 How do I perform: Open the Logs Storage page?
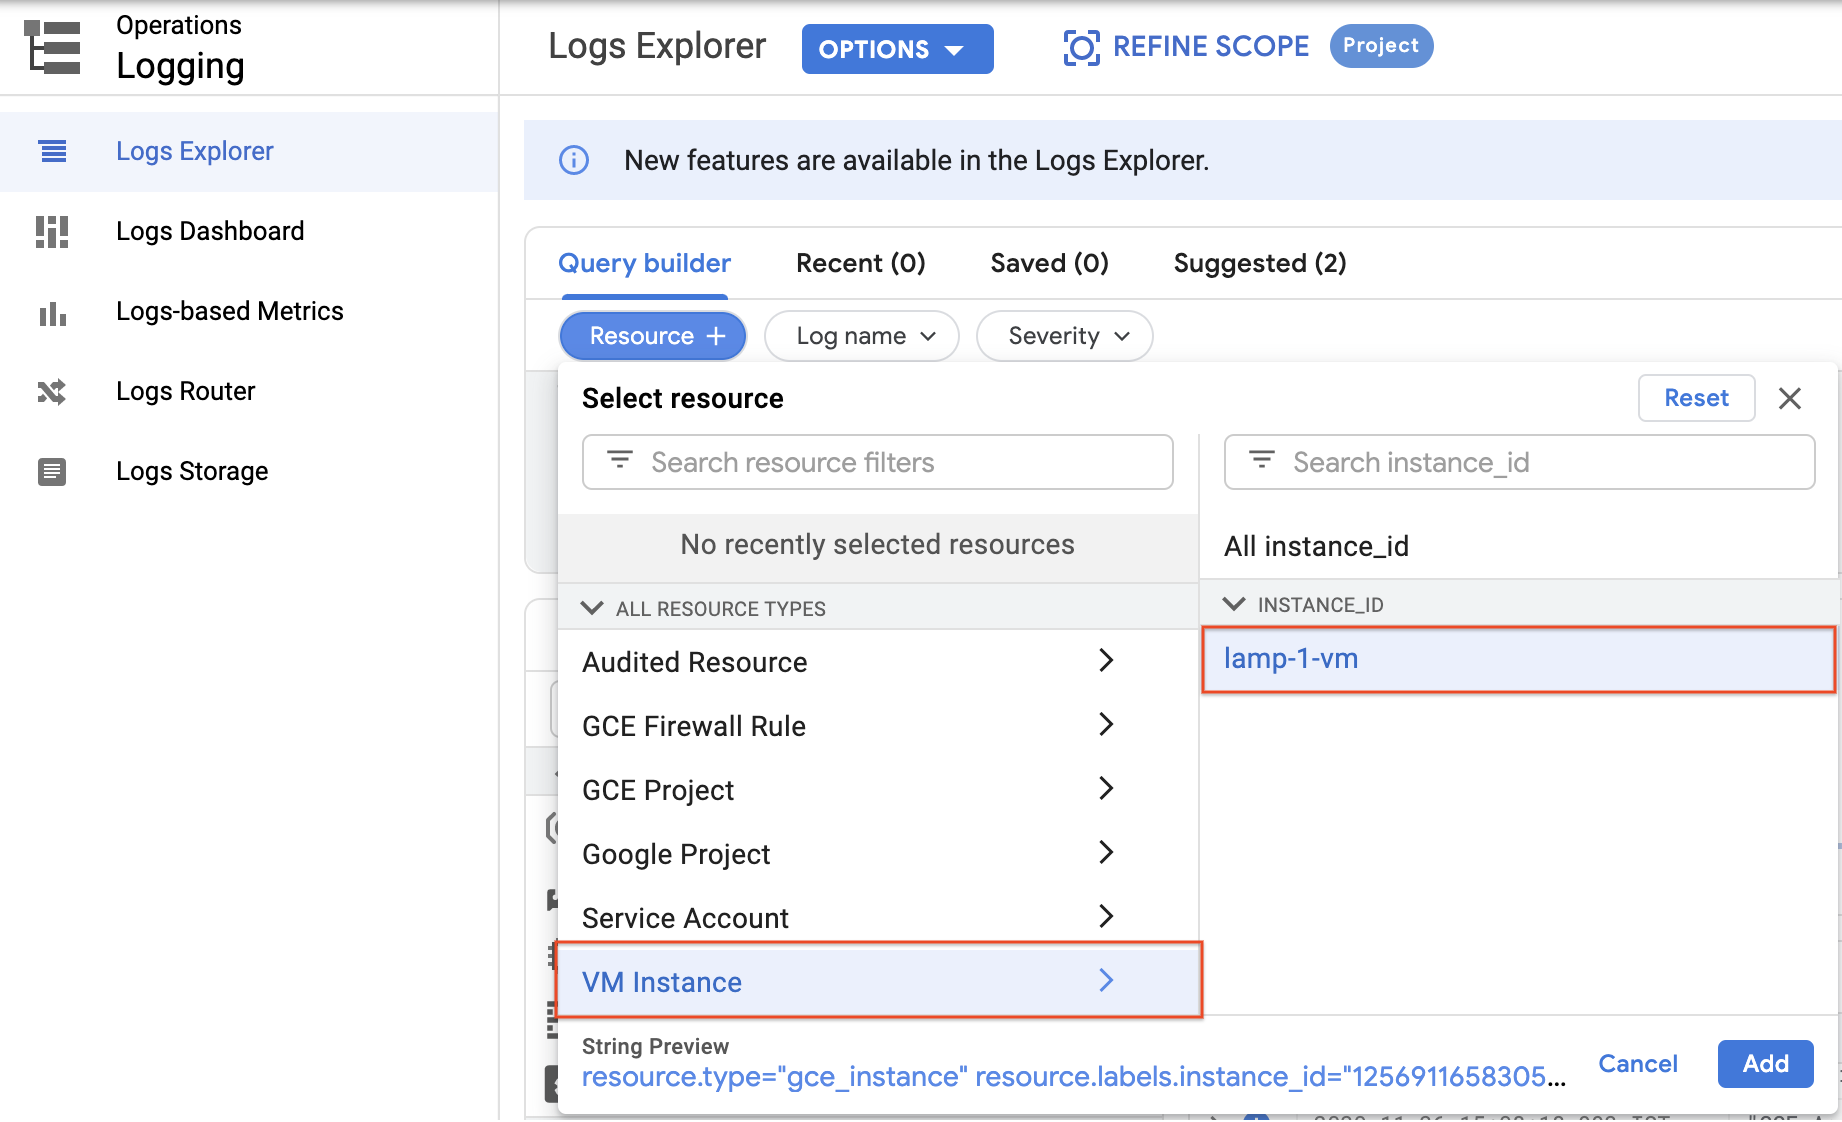[250, 471]
